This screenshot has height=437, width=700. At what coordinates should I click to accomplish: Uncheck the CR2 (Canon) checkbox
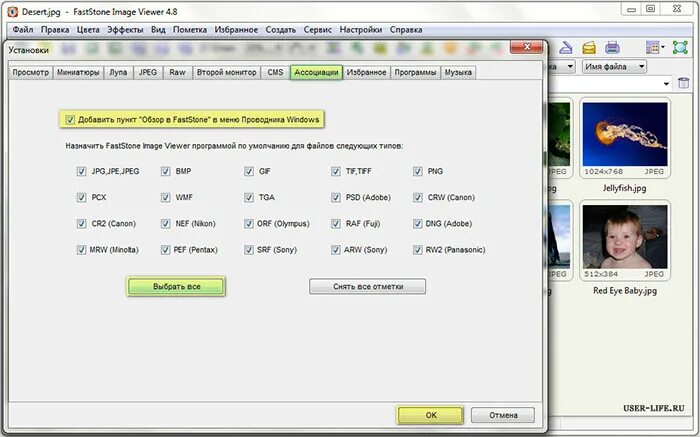(x=81, y=224)
